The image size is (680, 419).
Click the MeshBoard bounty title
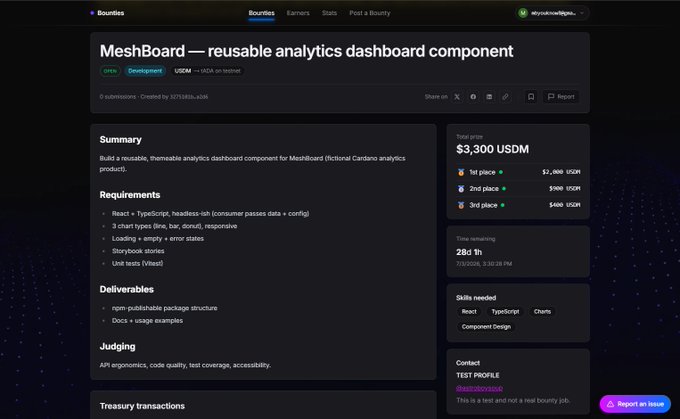click(x=306, y=51)
